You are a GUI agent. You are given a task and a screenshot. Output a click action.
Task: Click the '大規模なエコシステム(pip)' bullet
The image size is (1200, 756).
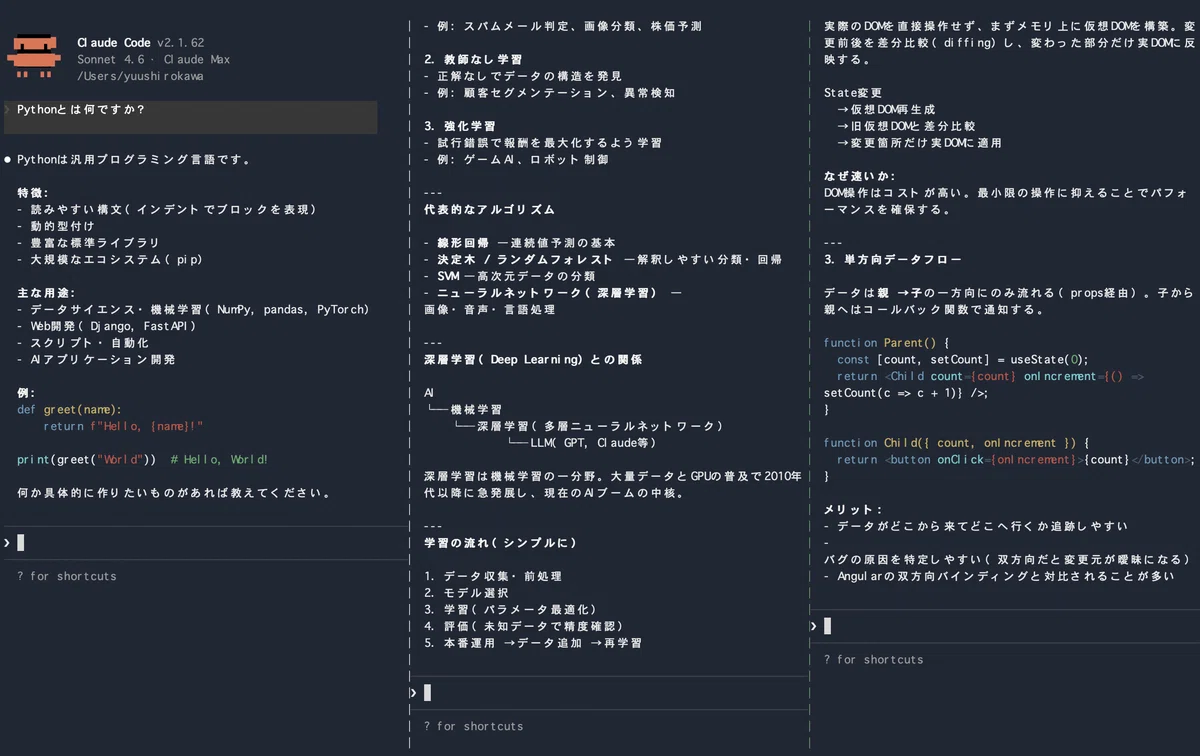pyautogui.click(x=109, y=260)
